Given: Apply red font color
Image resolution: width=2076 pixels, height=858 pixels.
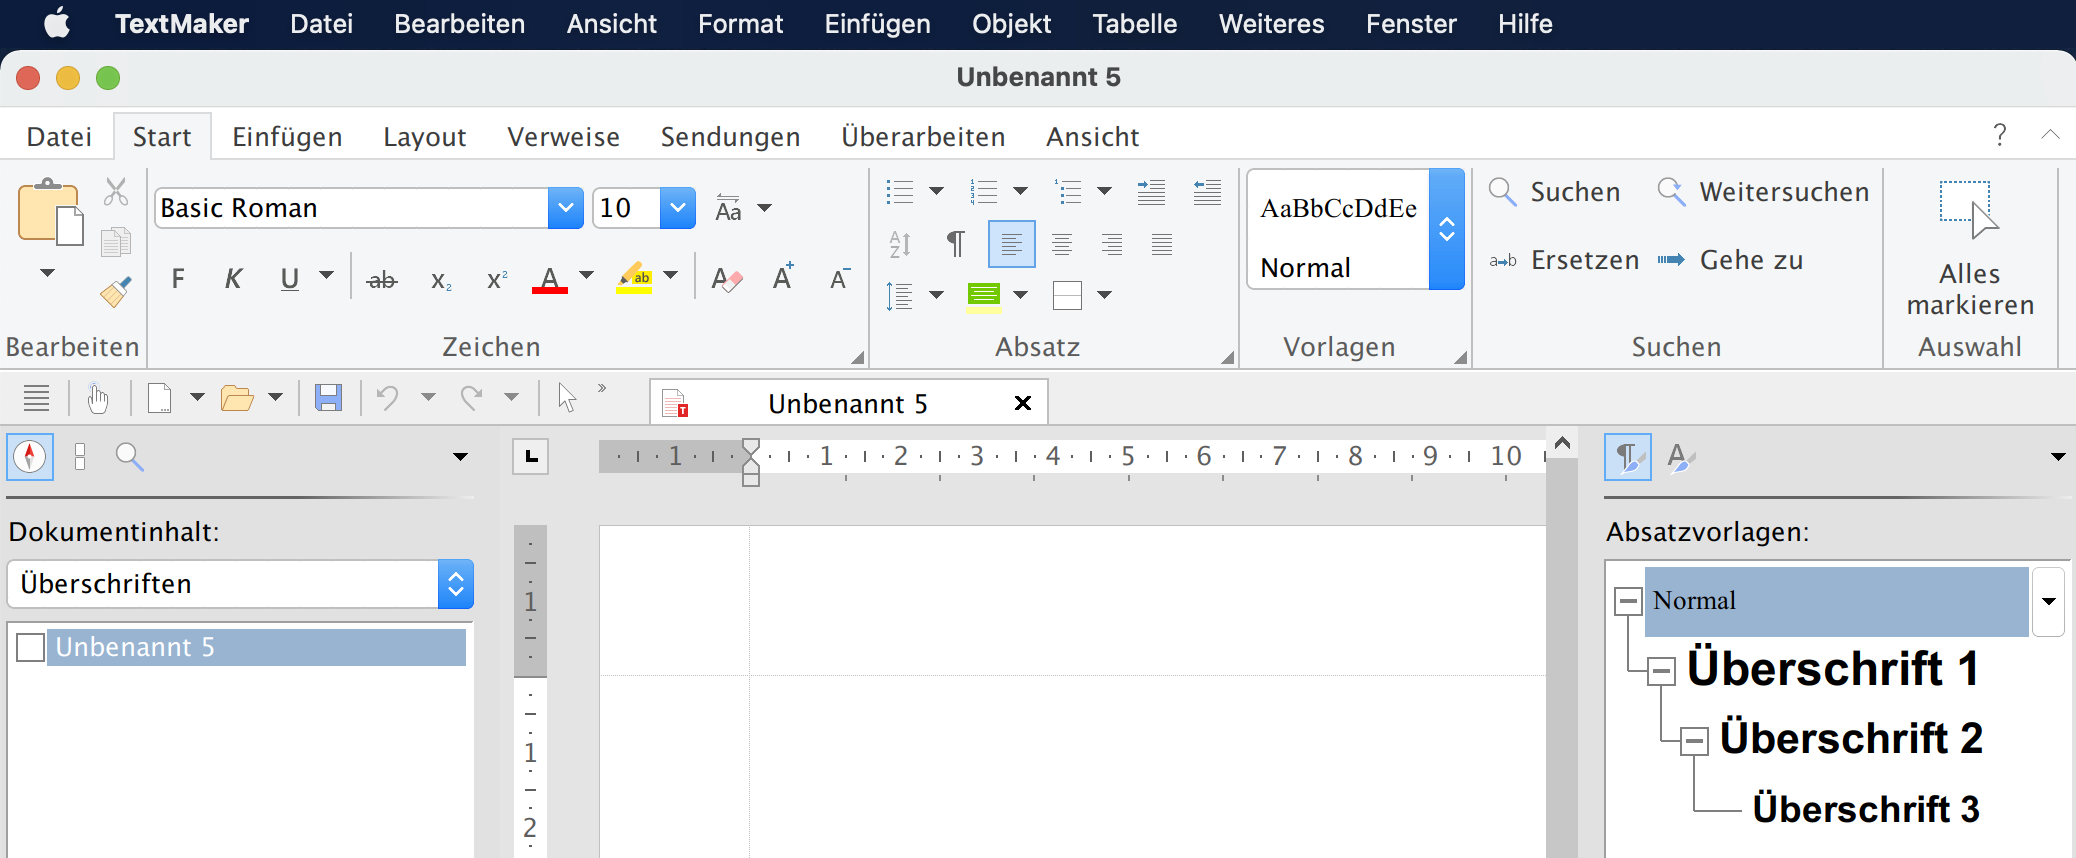Looking at the screenshot, I should [550, 279].
